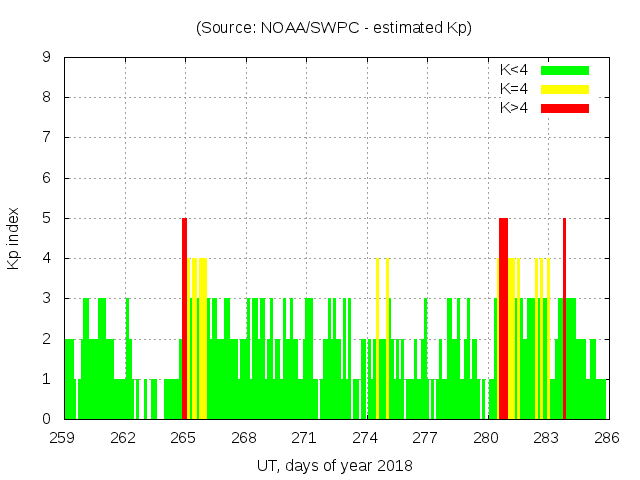Click the wide red bar near day 281
Image resolution: width=640 pixels, height=480 pixels.
503,320
